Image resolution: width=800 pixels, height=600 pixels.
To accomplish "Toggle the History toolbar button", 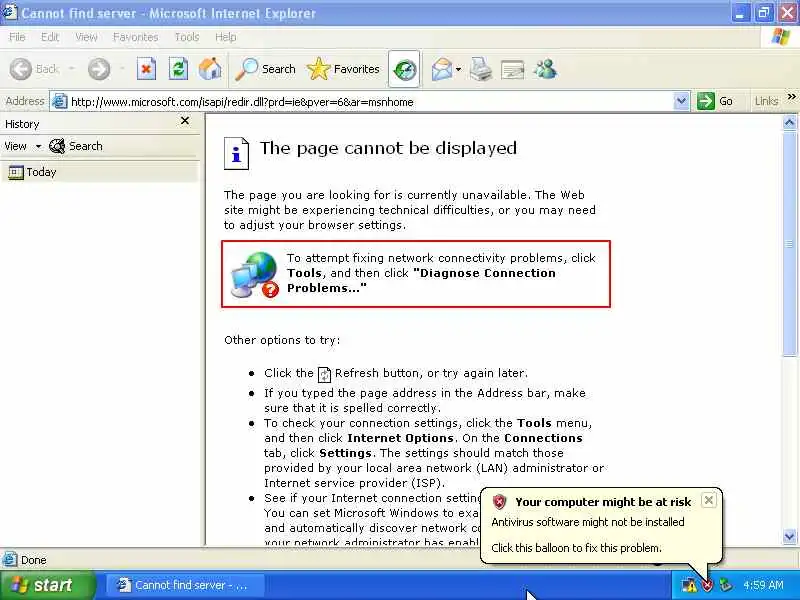I will 404,69.
